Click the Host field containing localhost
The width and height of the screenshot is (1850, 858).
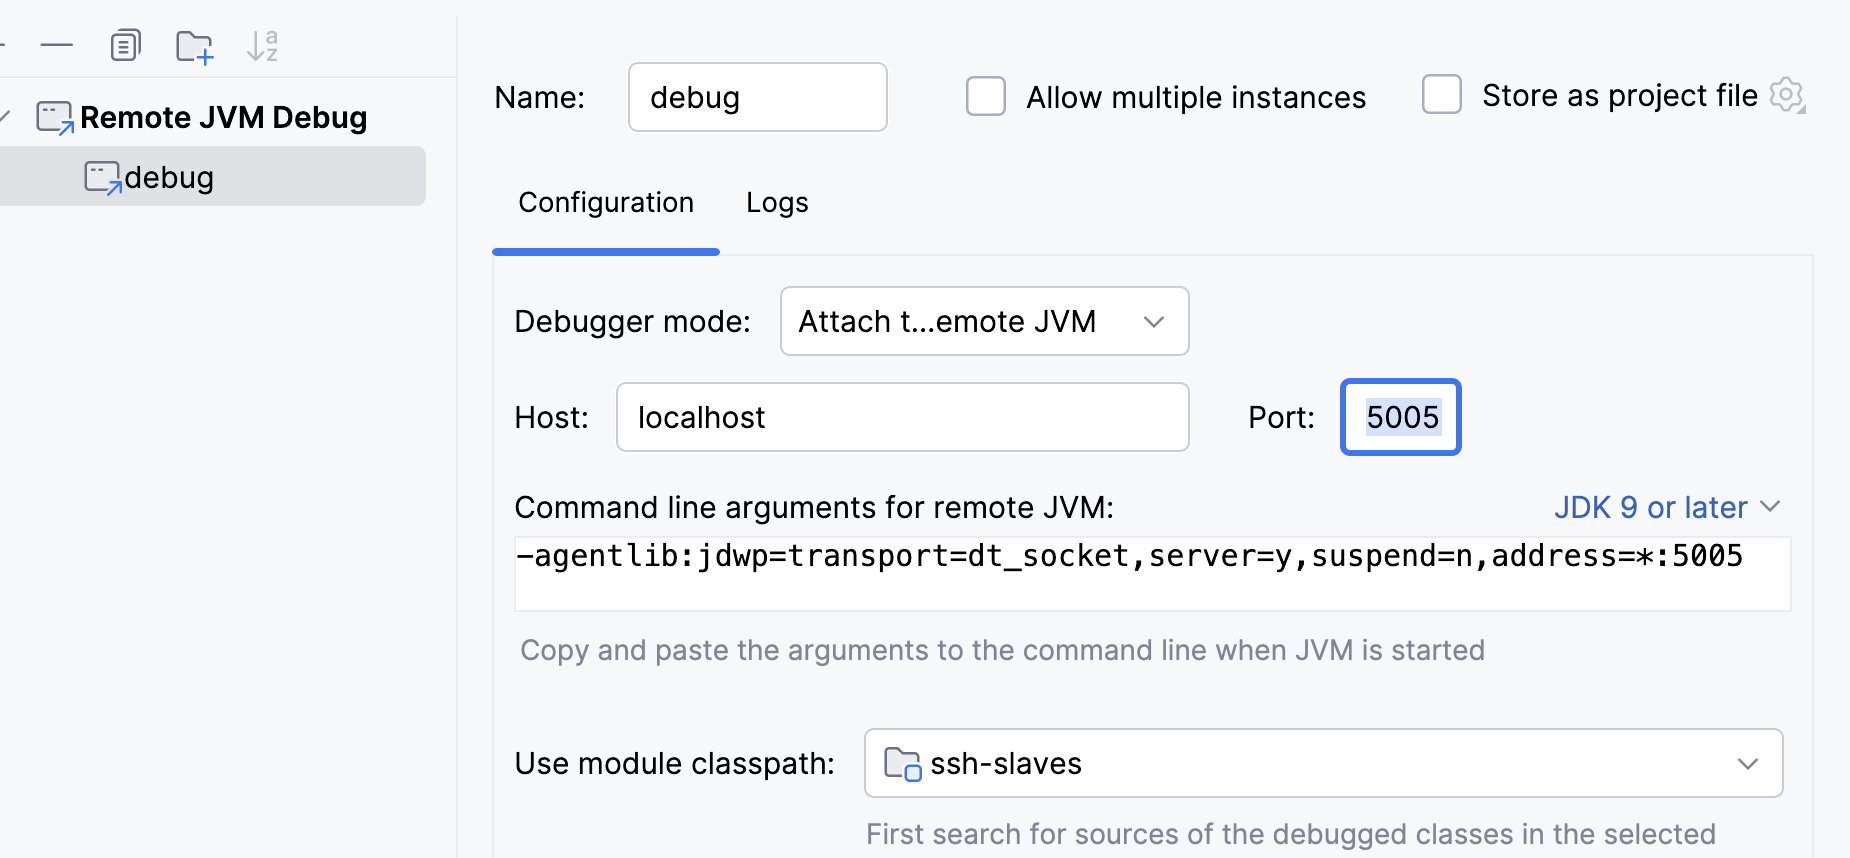[902, 417]
